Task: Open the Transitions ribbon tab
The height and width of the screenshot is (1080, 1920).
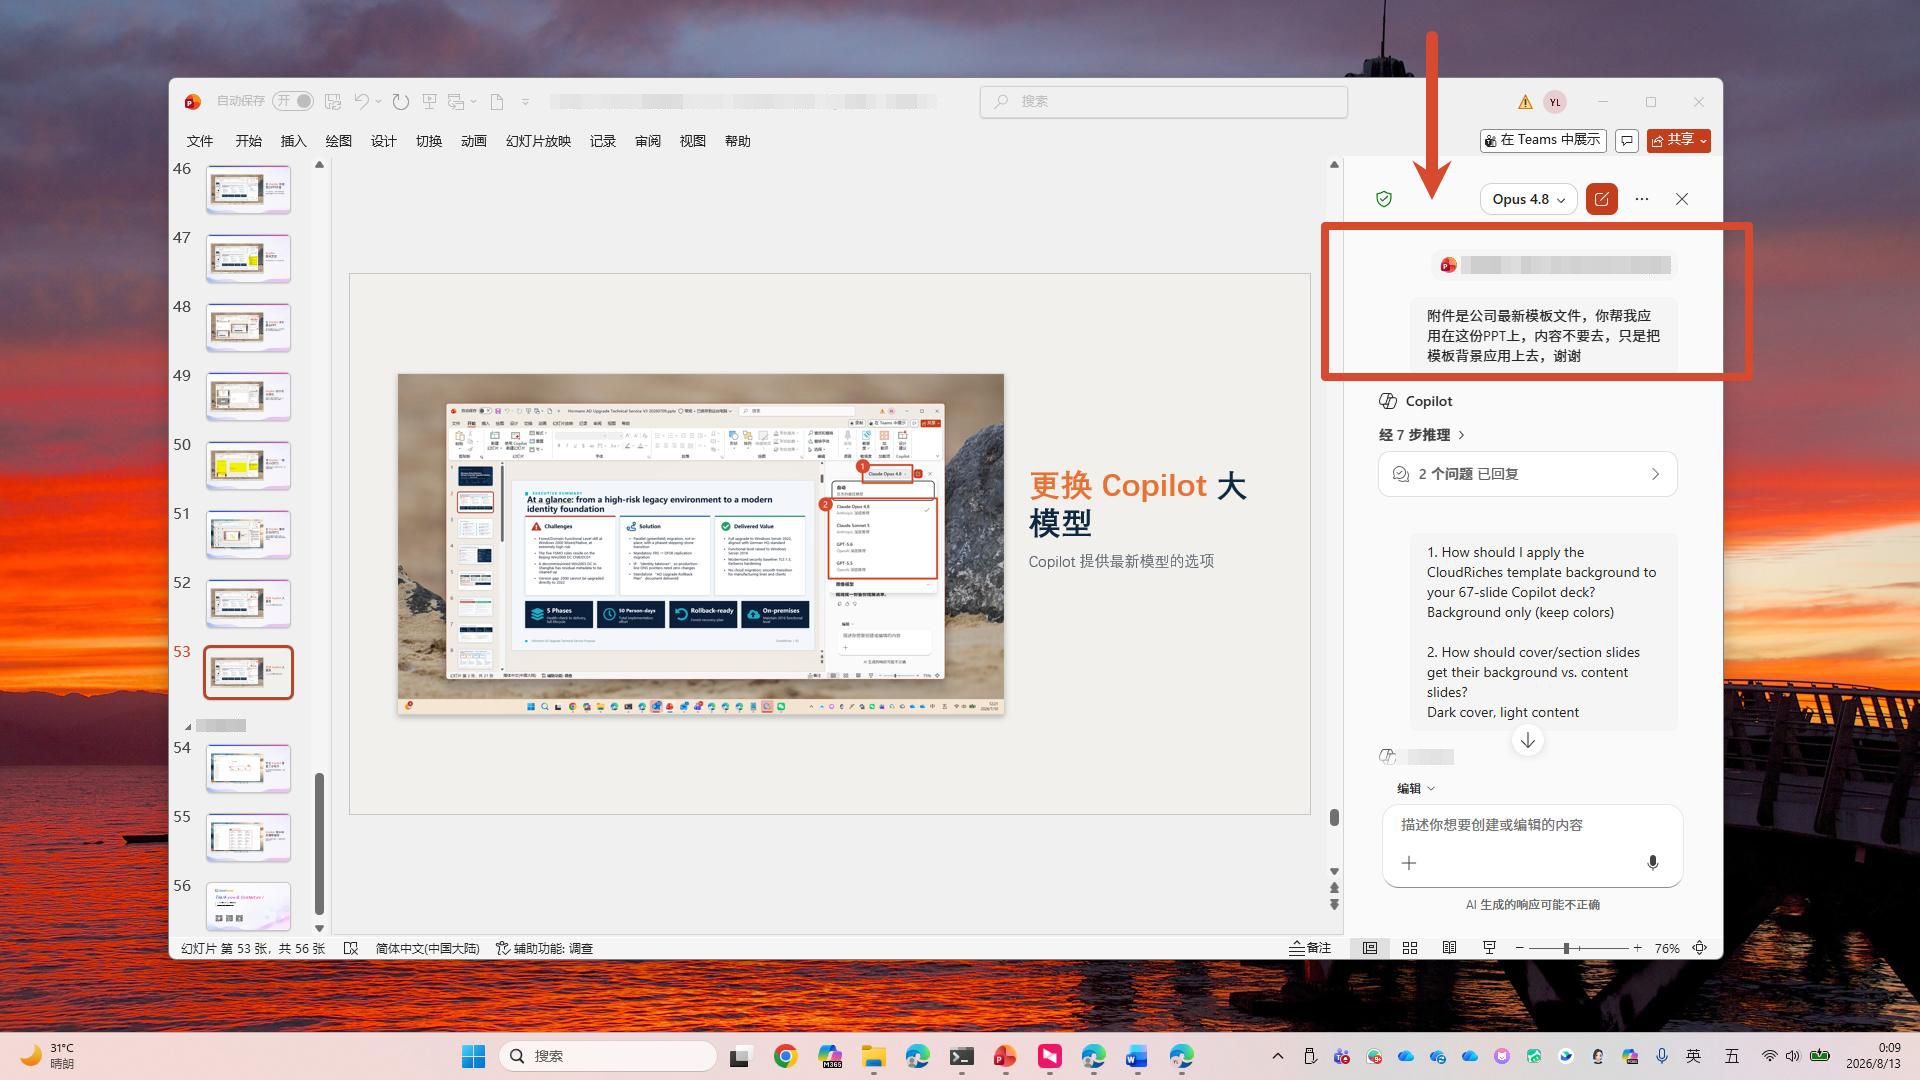Action: click(429, 141)
